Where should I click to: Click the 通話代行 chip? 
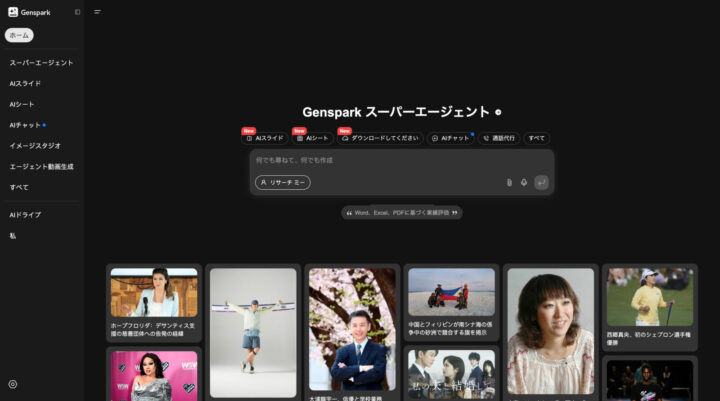[x=499, y=138]
